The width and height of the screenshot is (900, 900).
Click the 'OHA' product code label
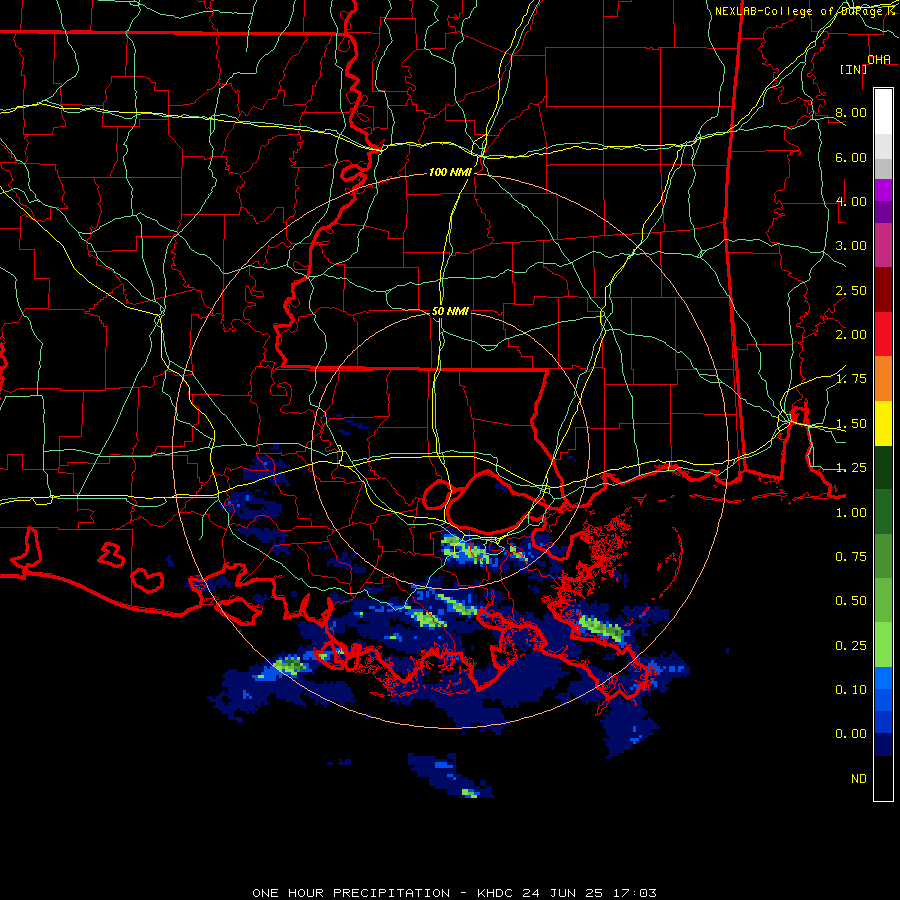click(x=879, y=60)
